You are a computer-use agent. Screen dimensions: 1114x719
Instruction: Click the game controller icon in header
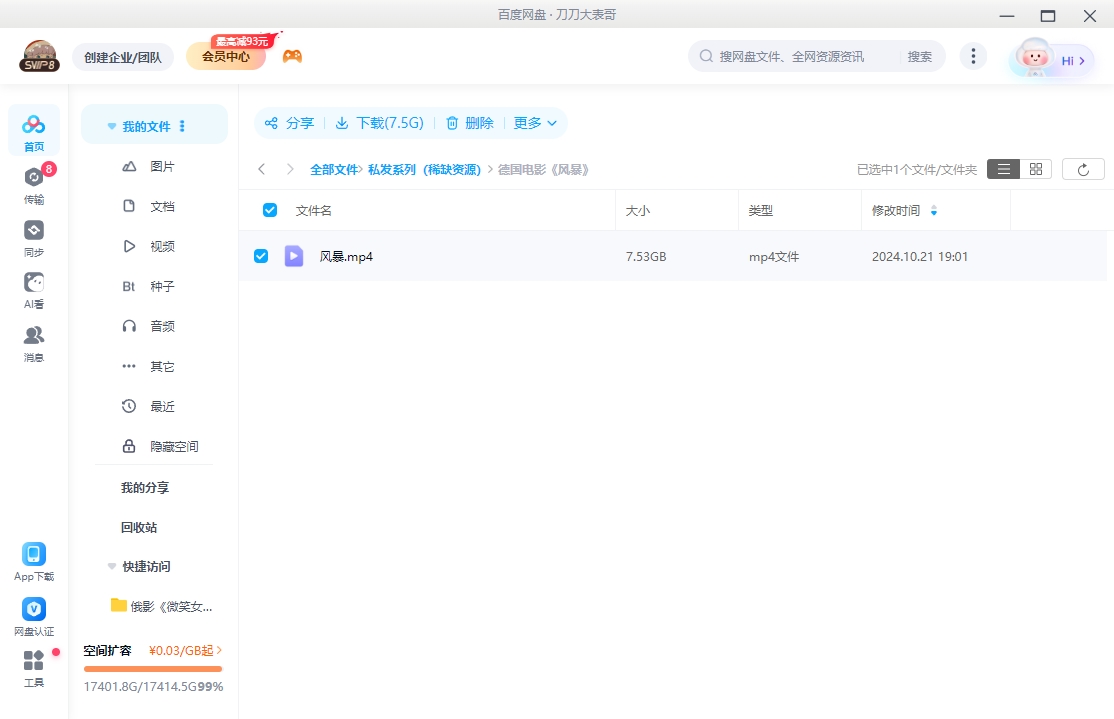[x=292, y=56]
